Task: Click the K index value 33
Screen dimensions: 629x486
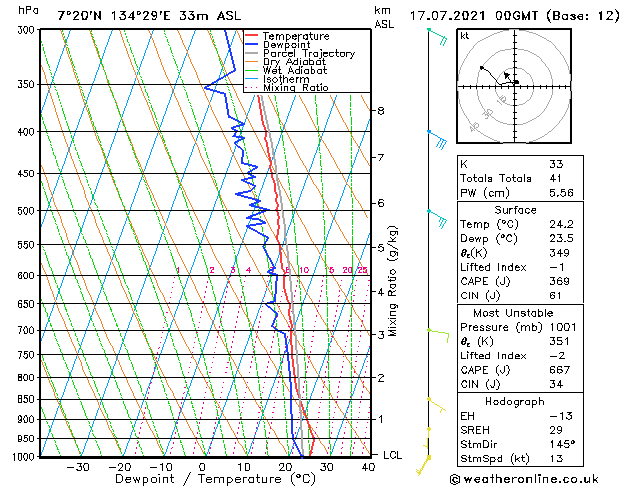Action: click(556, 164)
